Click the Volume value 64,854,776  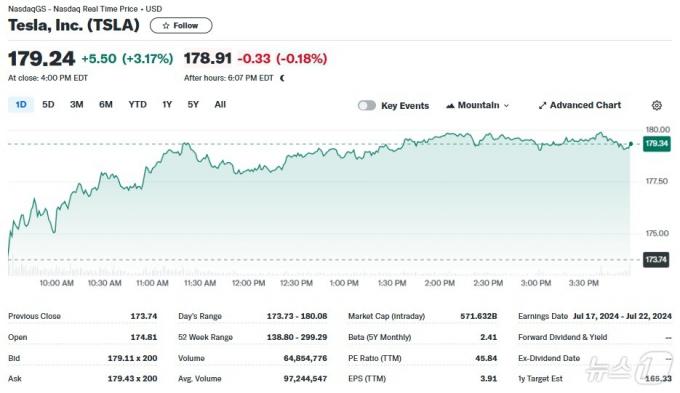pyautogui.click(x=305, y=358)
